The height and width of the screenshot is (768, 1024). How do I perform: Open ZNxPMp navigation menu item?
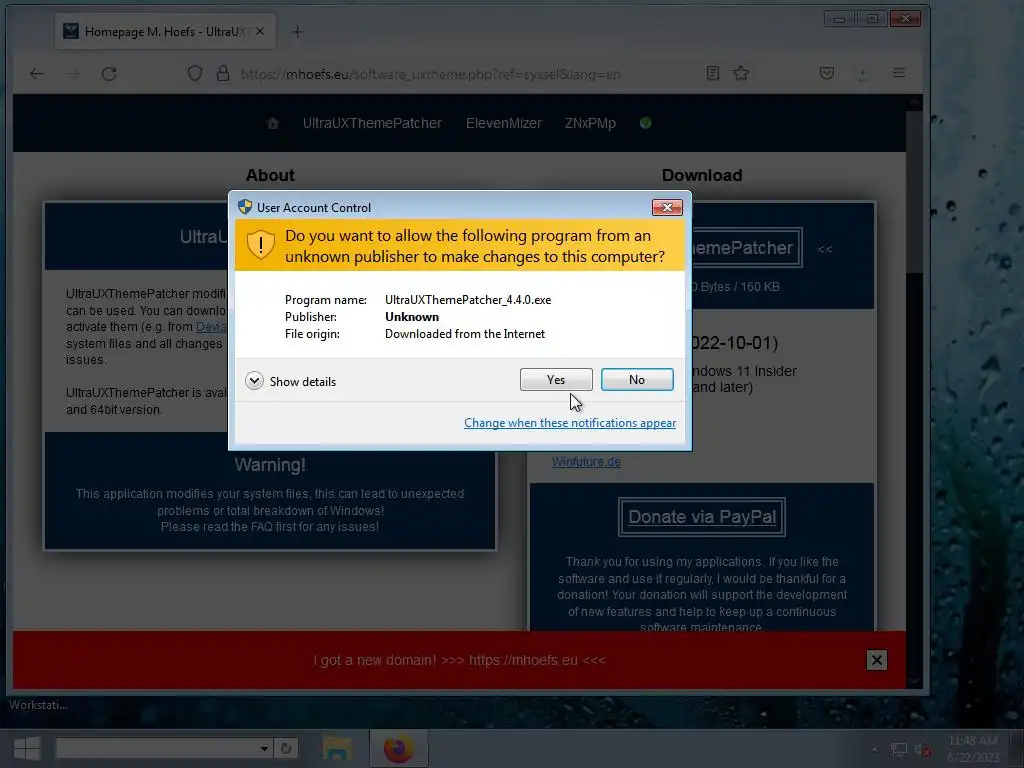(590, 123)
